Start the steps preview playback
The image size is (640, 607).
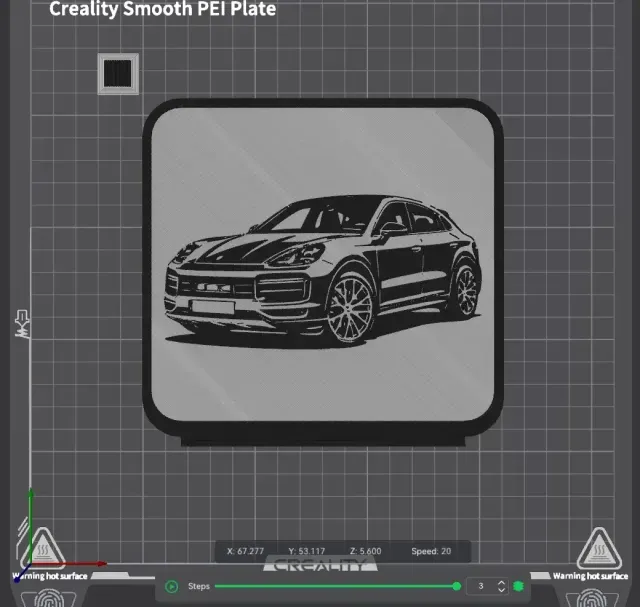pos(171,587)
